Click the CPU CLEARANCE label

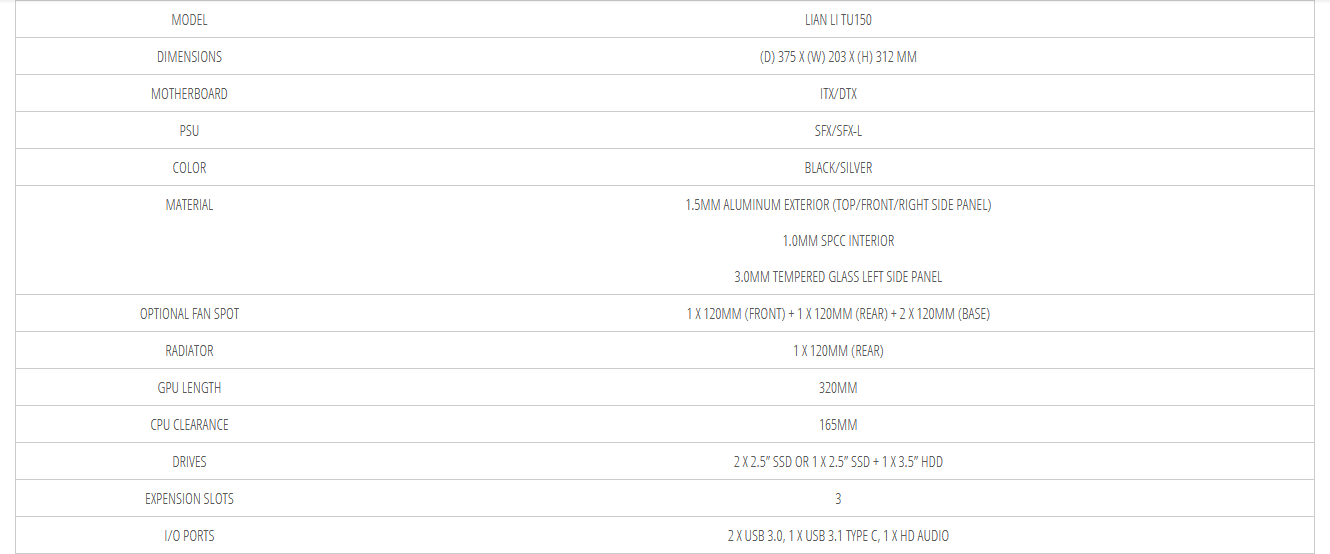pos(189,425)
